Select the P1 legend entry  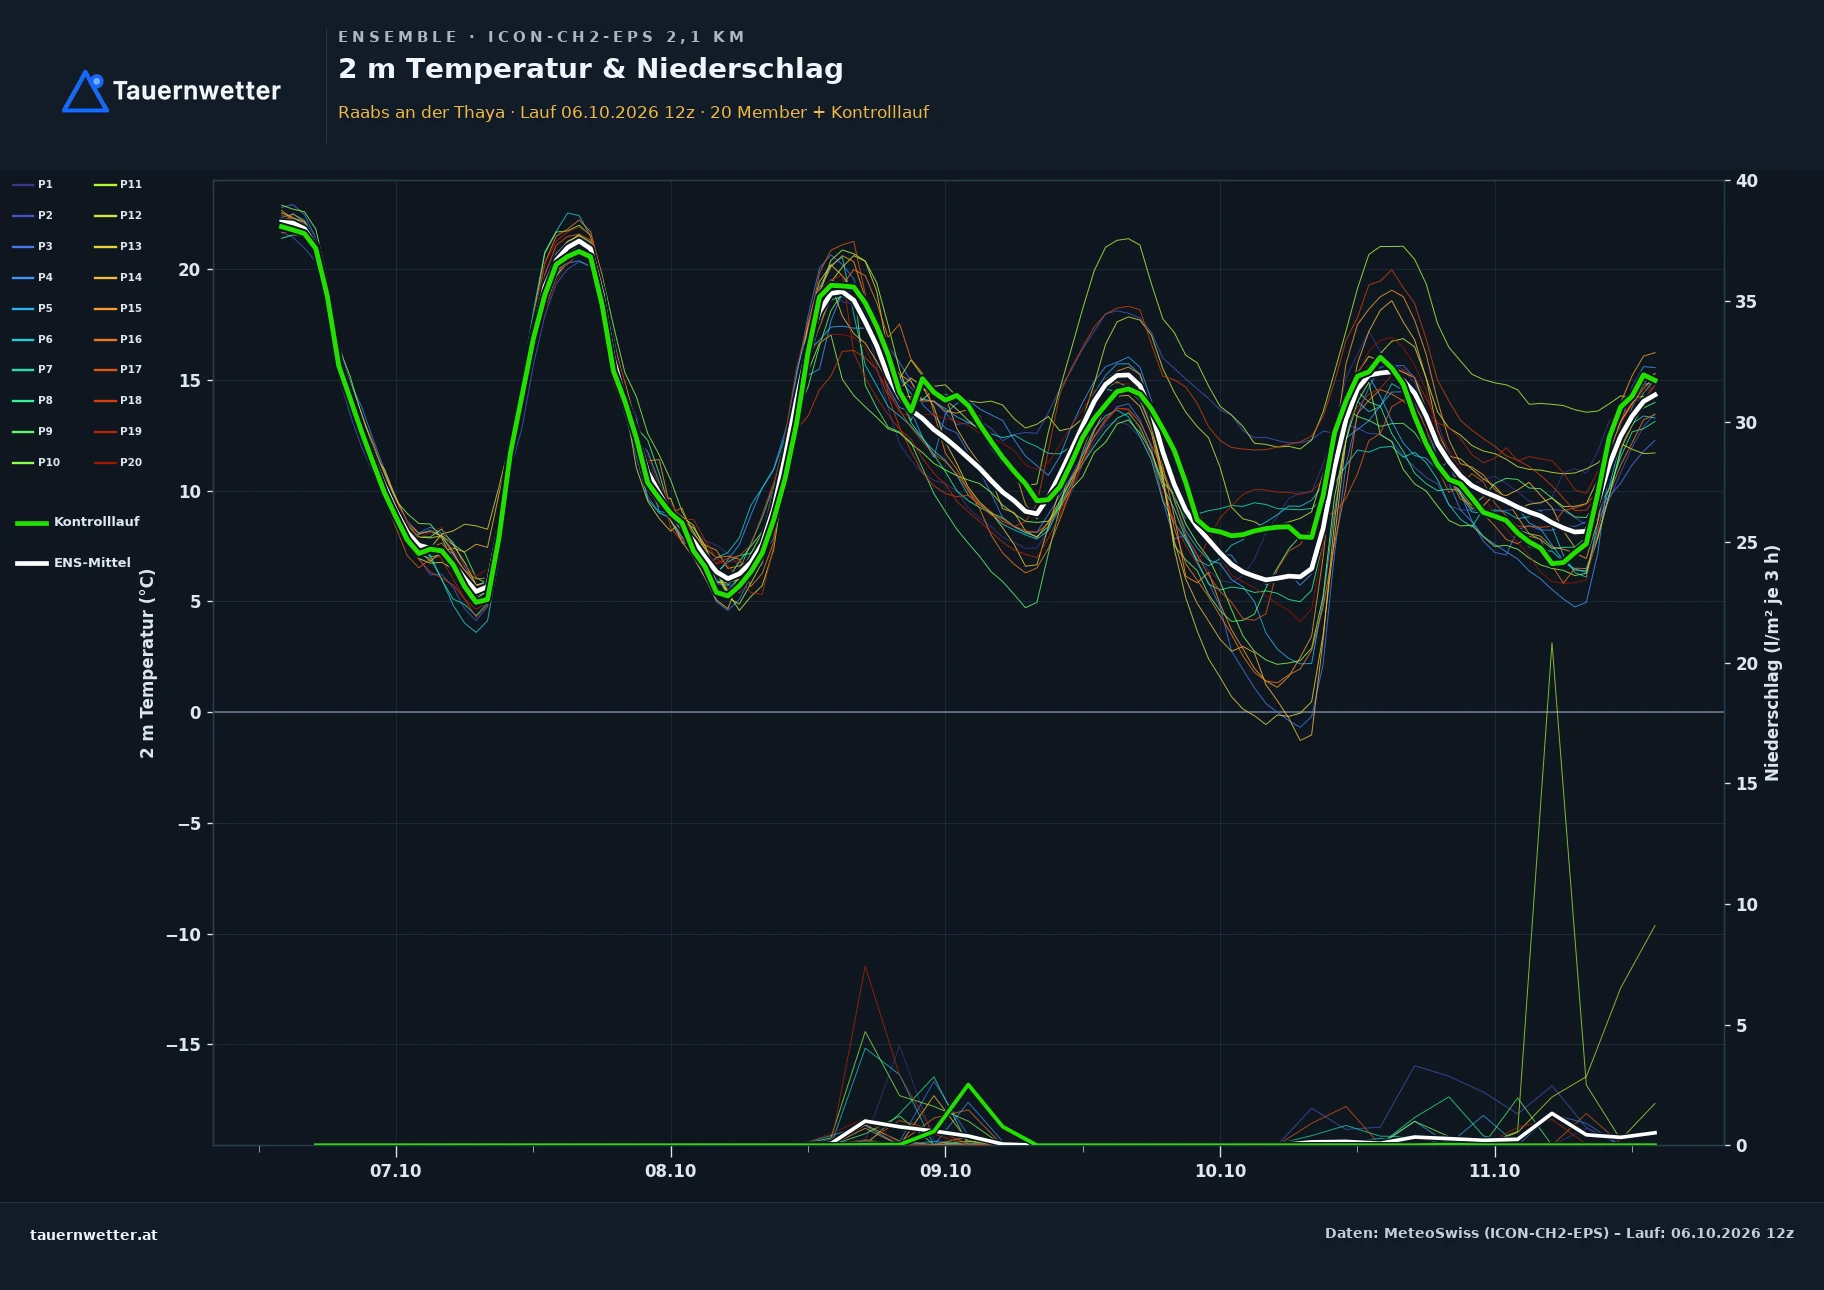33,184
